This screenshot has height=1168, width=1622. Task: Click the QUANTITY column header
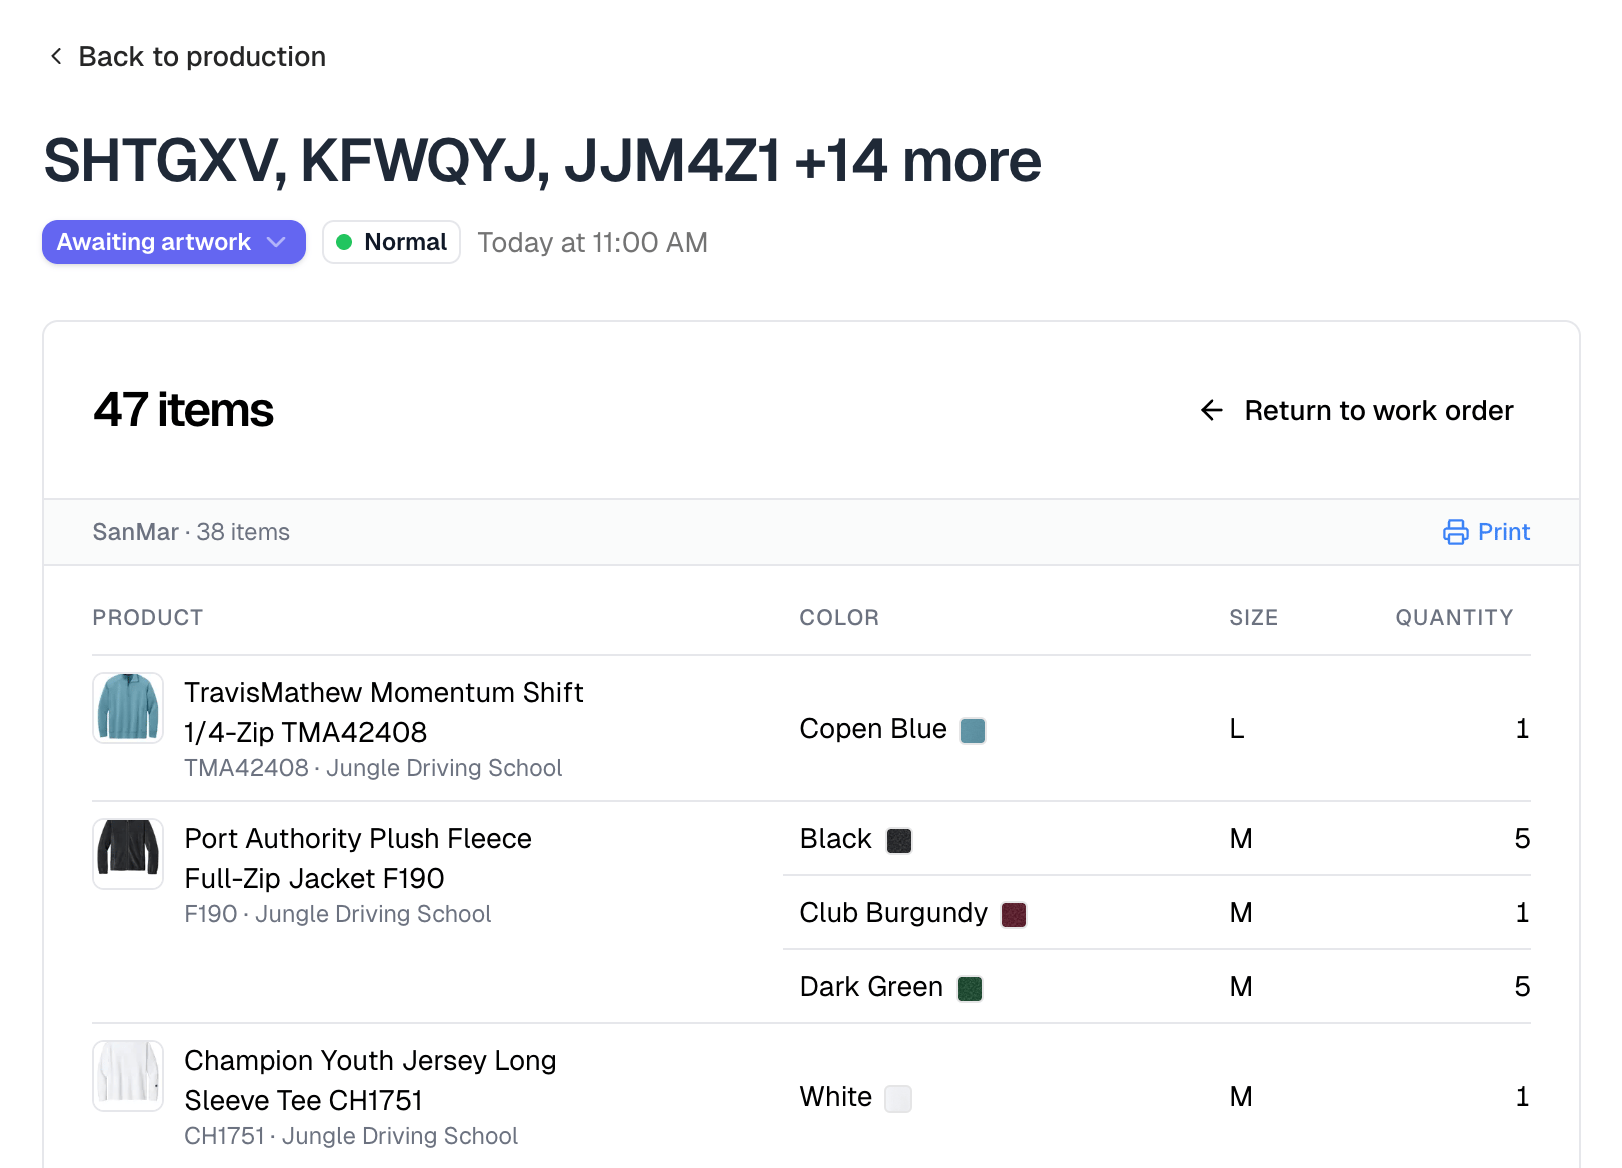tap(1455, 618)
